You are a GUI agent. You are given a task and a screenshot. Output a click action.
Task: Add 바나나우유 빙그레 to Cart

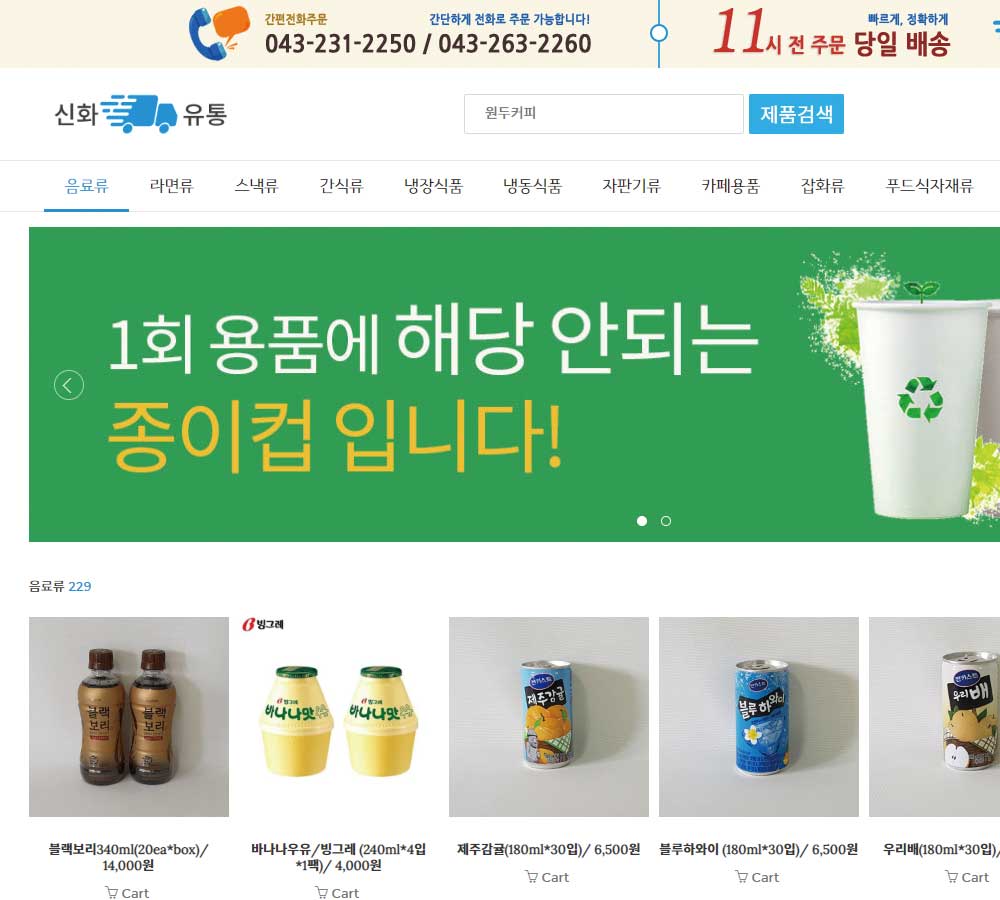pyautogui.click(x=337, y=892)
